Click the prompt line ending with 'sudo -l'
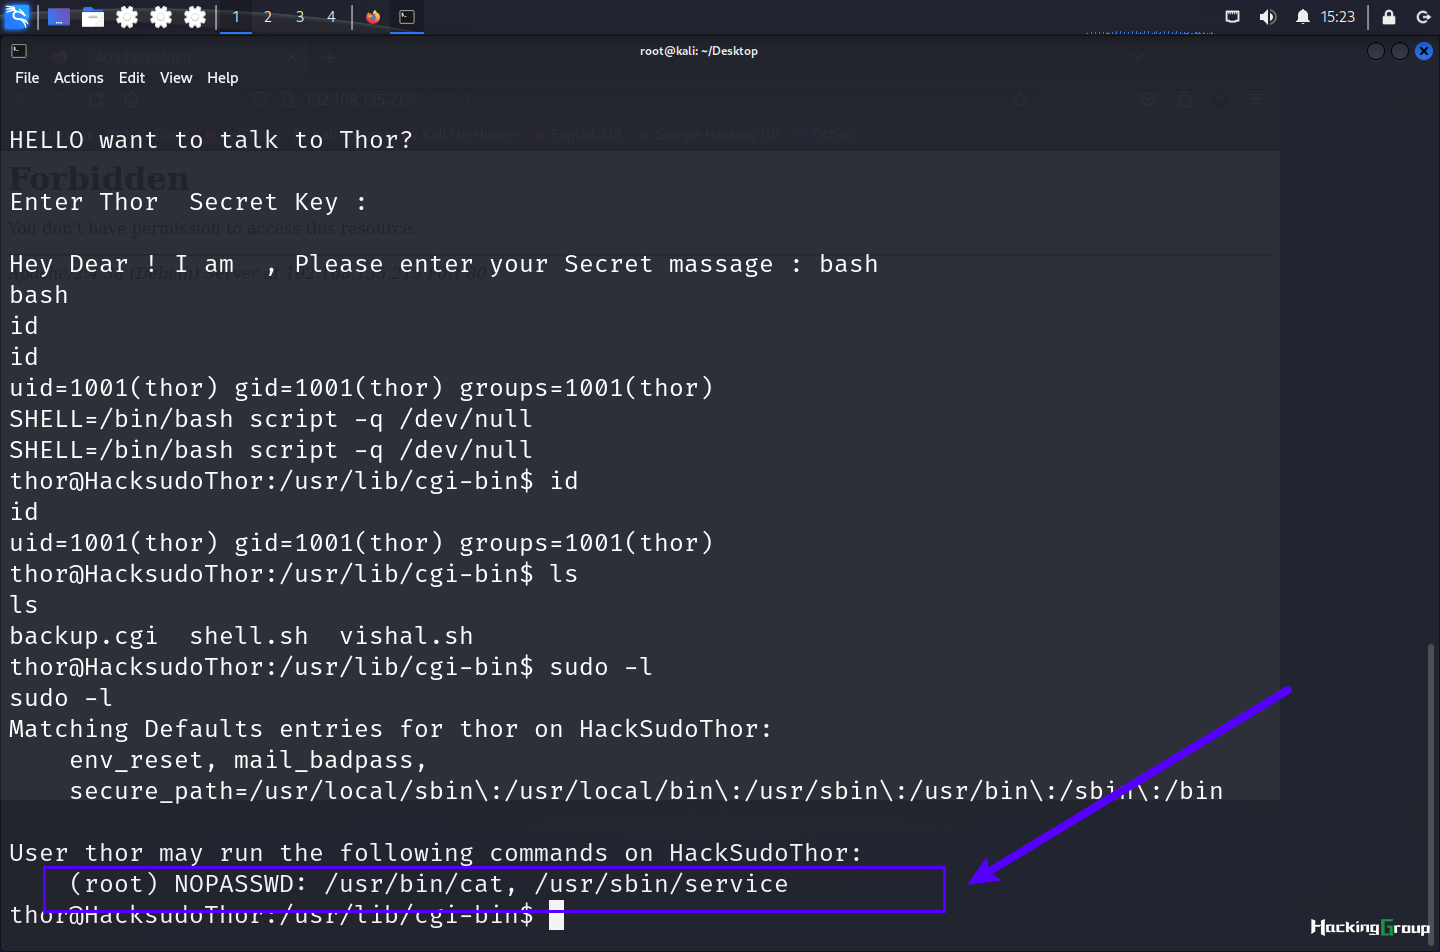This screenshot has width=1440, height=952. (x=331, y=667)
